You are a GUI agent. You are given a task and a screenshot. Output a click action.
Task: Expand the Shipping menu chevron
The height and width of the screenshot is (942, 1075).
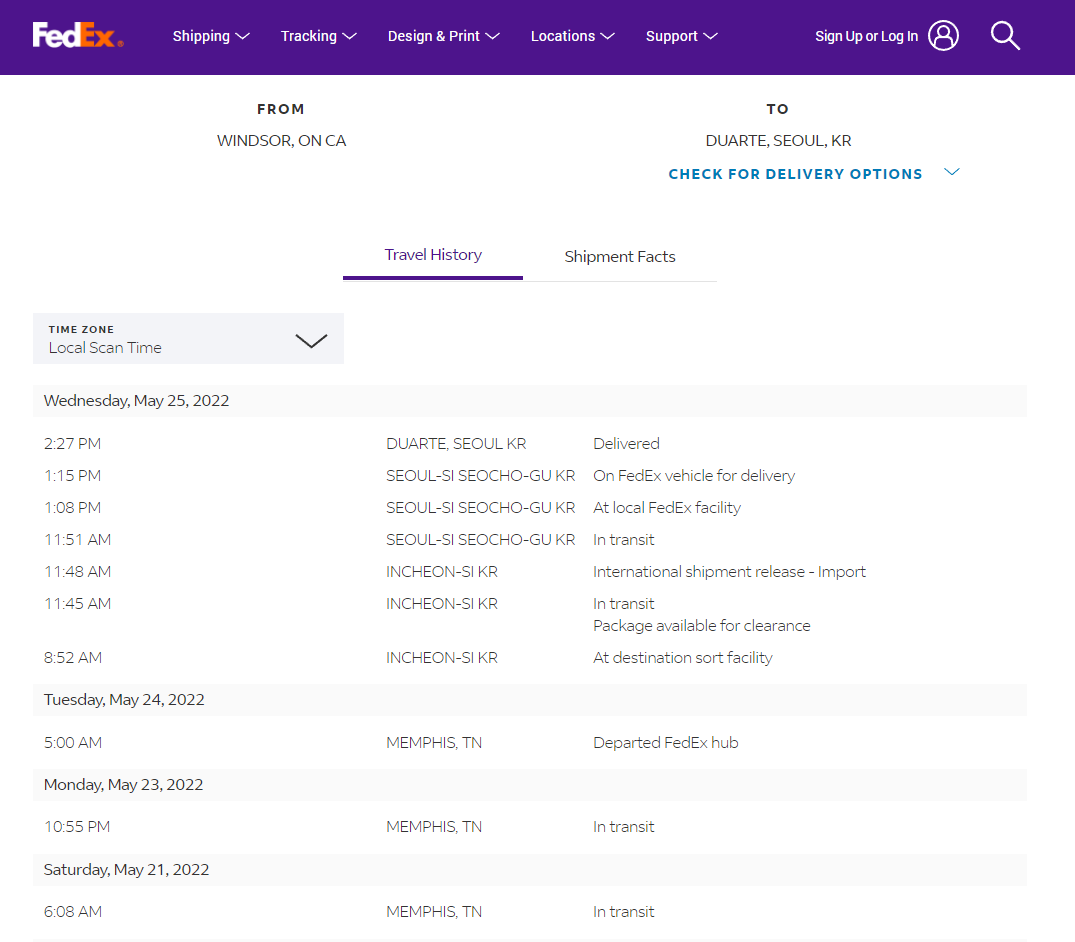tap(243, 36)
